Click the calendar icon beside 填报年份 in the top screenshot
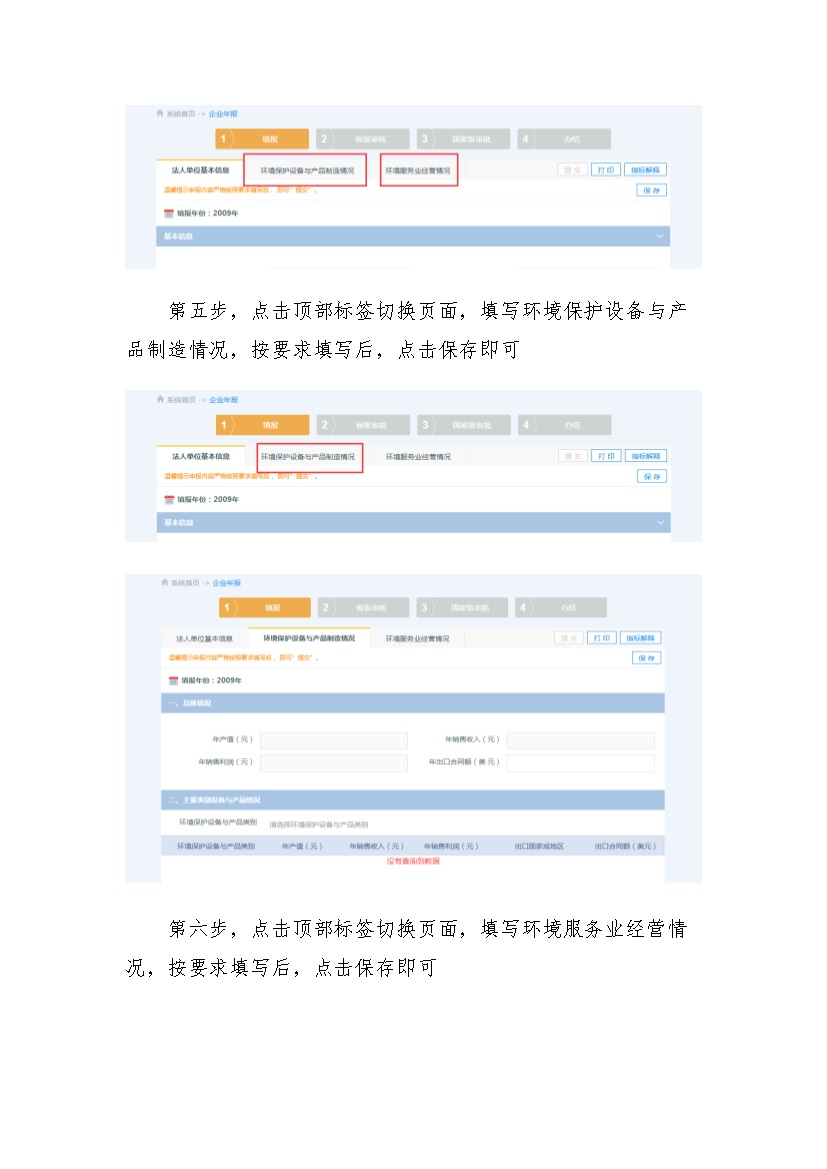This screenshot has height=1169, width=827. point(169,213)
